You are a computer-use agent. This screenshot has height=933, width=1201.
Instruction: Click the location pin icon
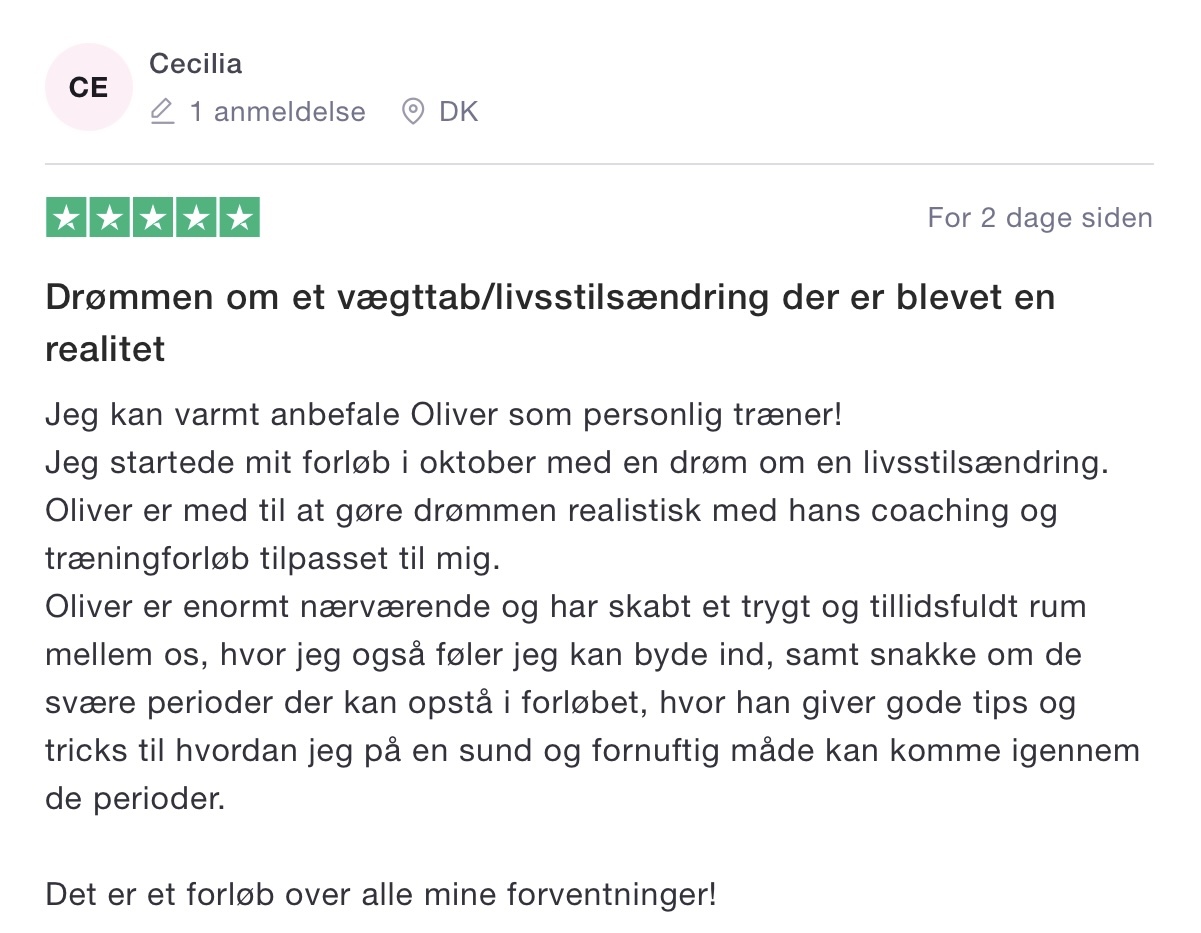412,112
